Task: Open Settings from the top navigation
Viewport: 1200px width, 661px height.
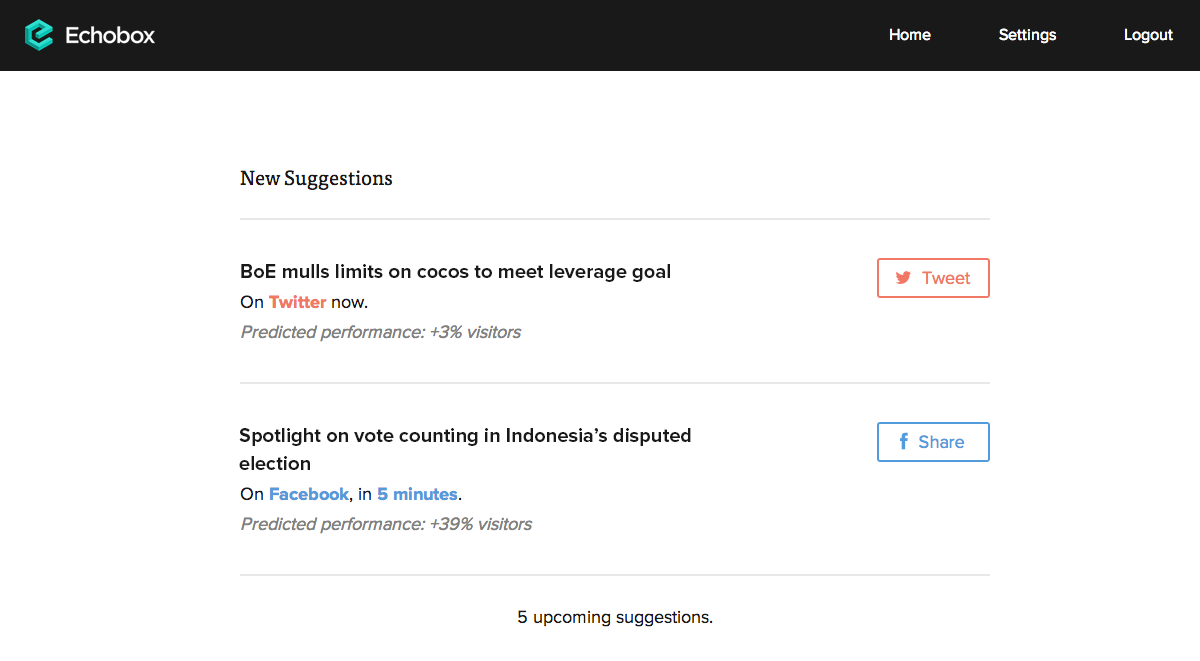Action: click(1027, 35)
